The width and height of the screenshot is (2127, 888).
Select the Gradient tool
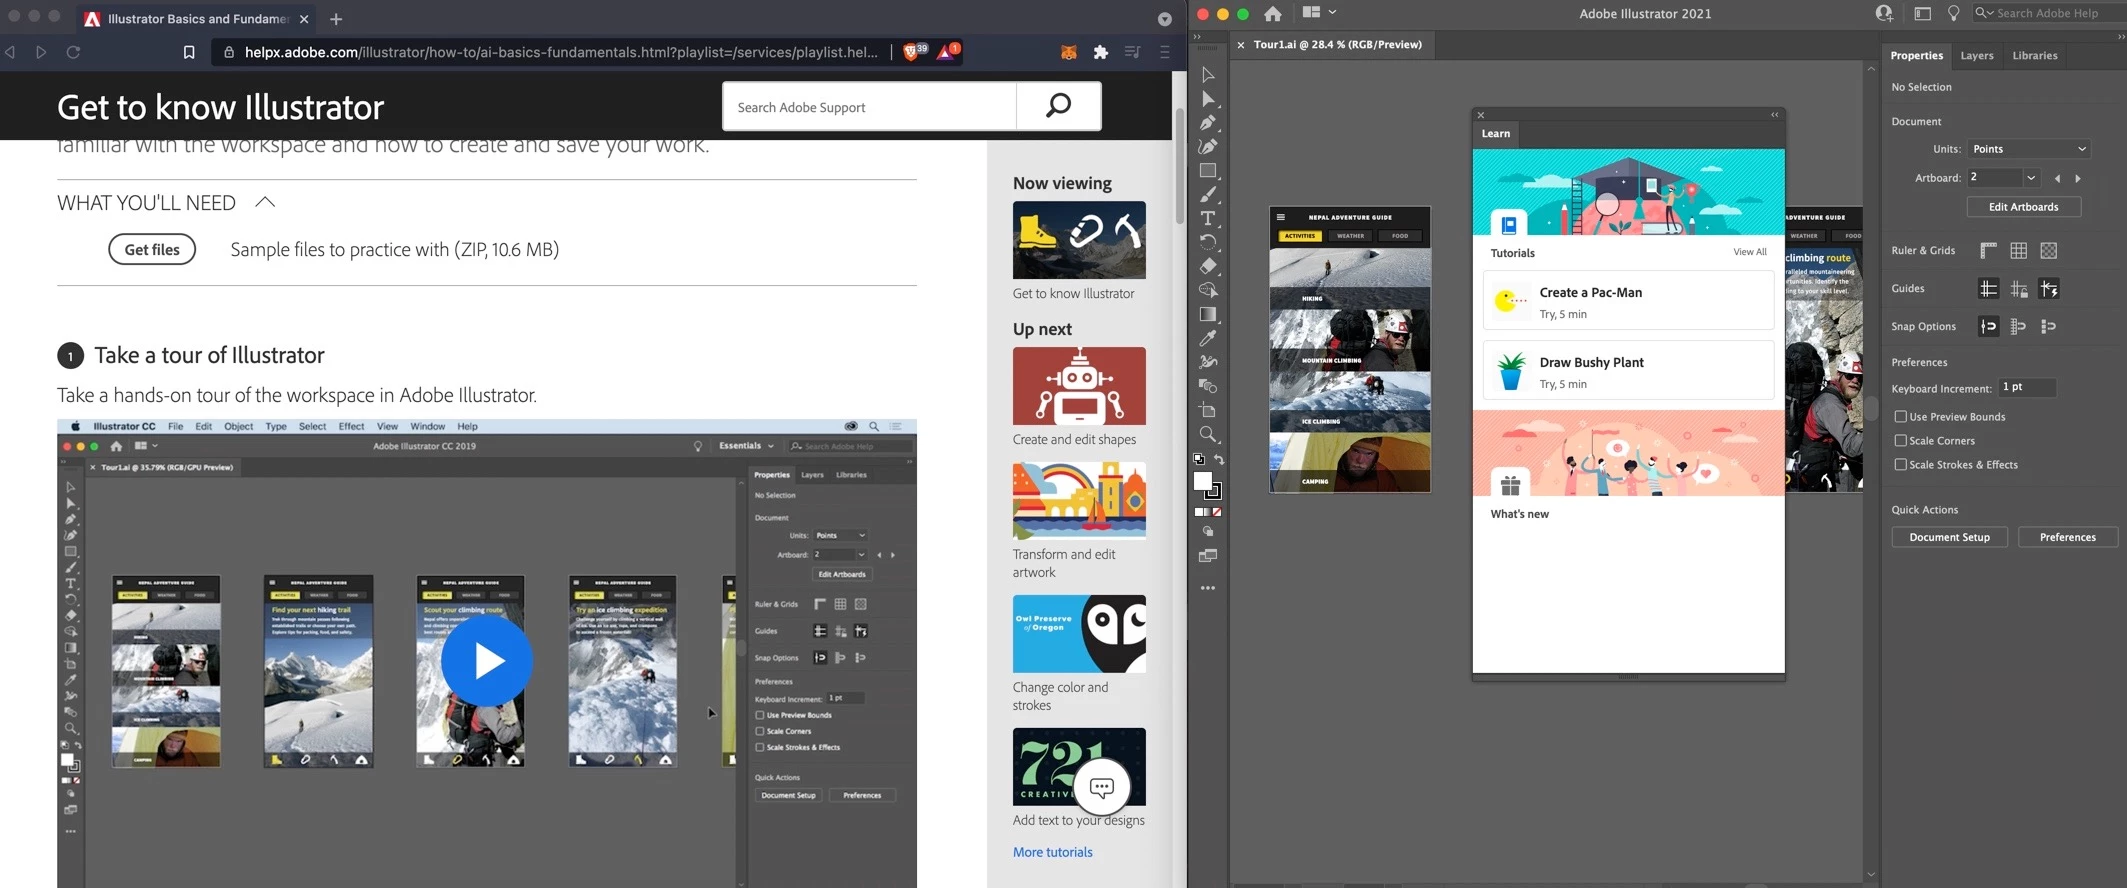(1208, 315)
